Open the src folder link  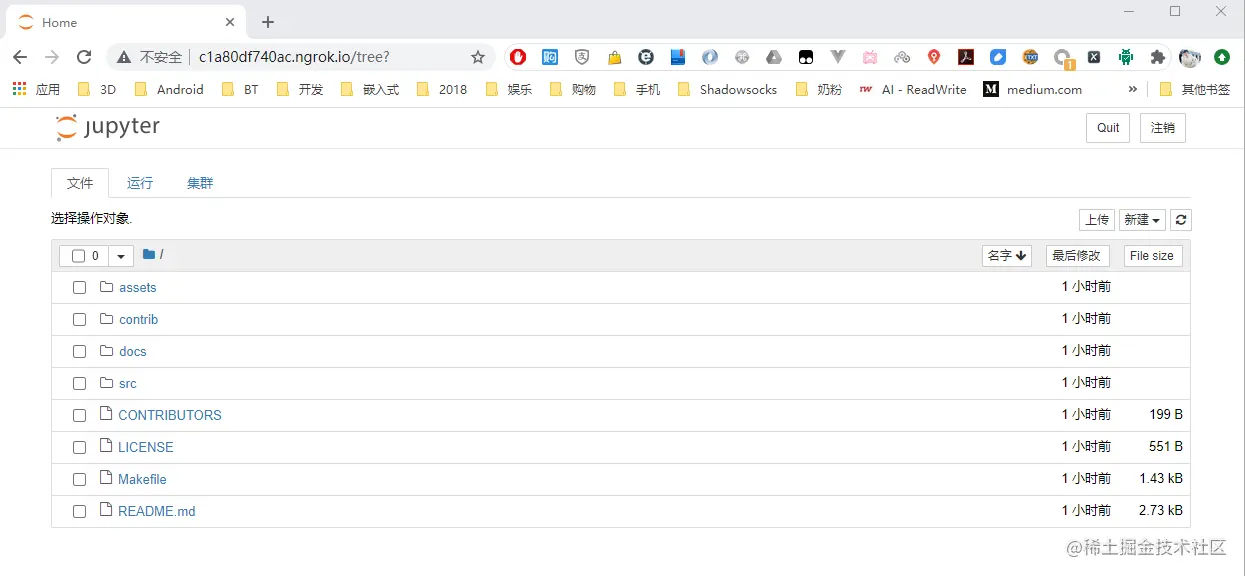tap(128, 383)
